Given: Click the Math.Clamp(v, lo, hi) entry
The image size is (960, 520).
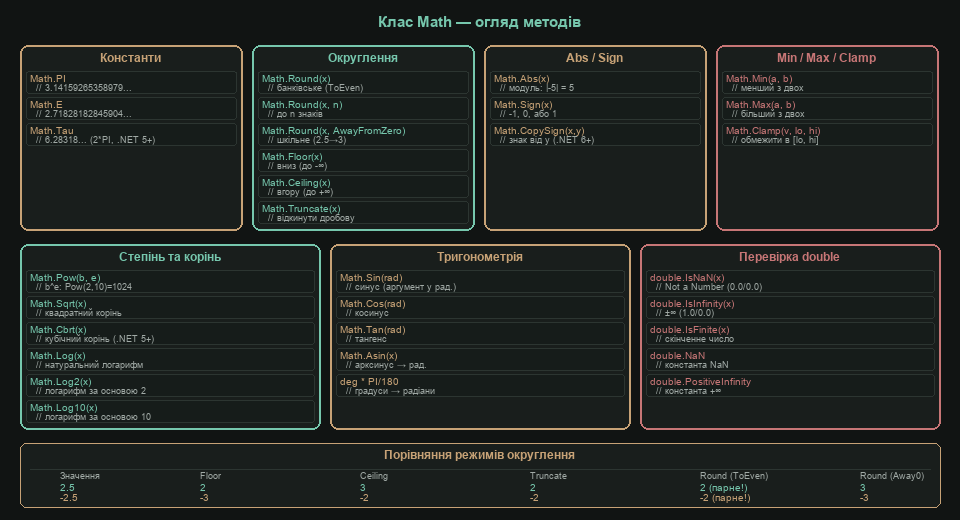Looking at the screenshot, I should [828, 135].
